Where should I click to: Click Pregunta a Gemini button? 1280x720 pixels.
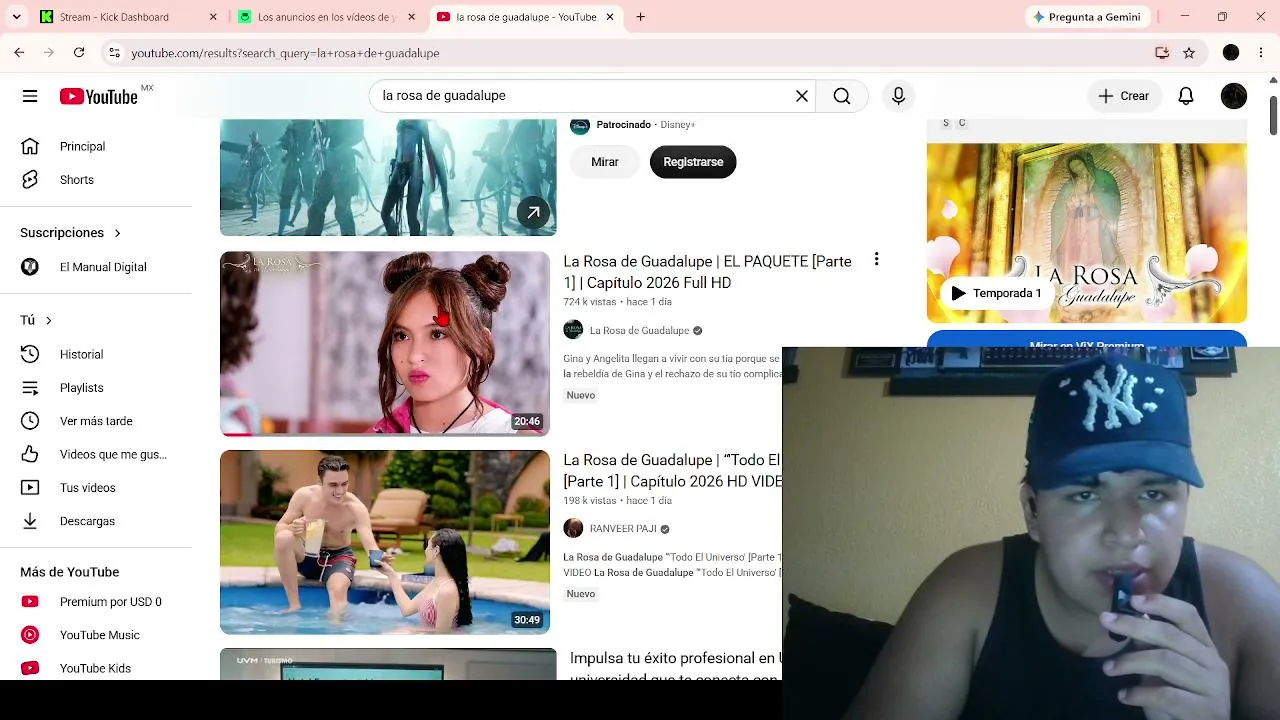click(1087, 17)
